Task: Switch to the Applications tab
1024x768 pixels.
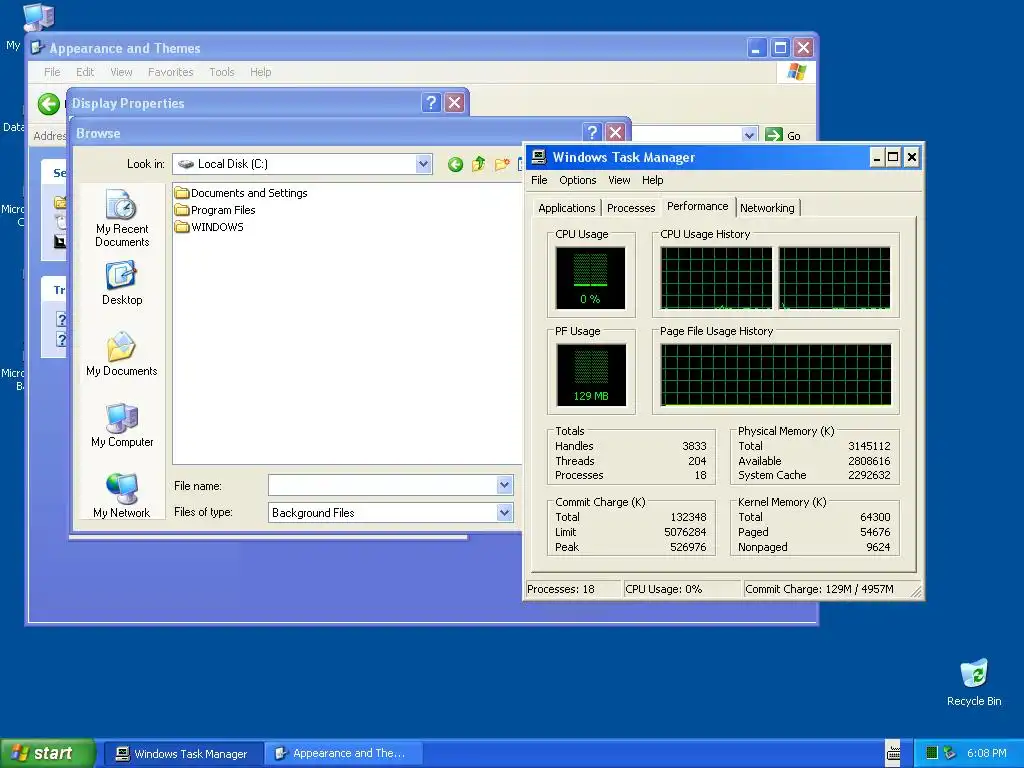Action: tap(566, 208)
